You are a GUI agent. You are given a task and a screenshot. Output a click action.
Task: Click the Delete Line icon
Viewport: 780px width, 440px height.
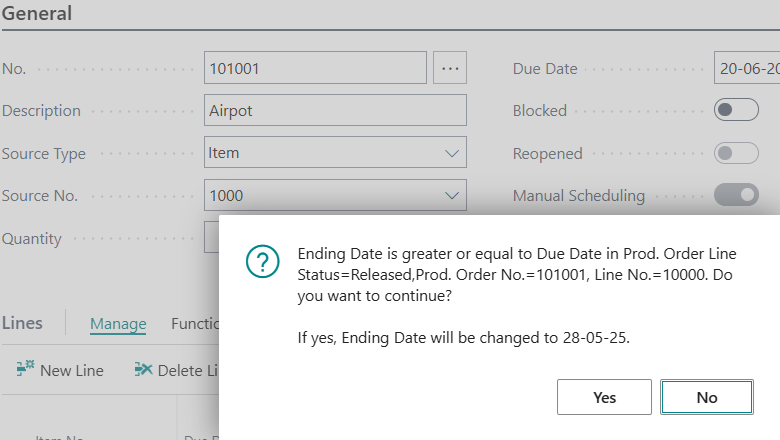click(143, 370)
